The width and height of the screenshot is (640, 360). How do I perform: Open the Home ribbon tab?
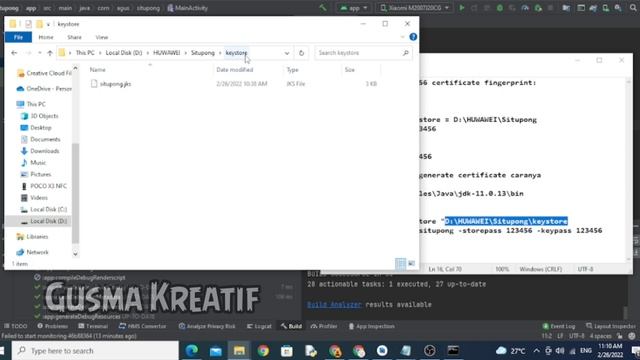pyautogui.click(x=46, y=37)
